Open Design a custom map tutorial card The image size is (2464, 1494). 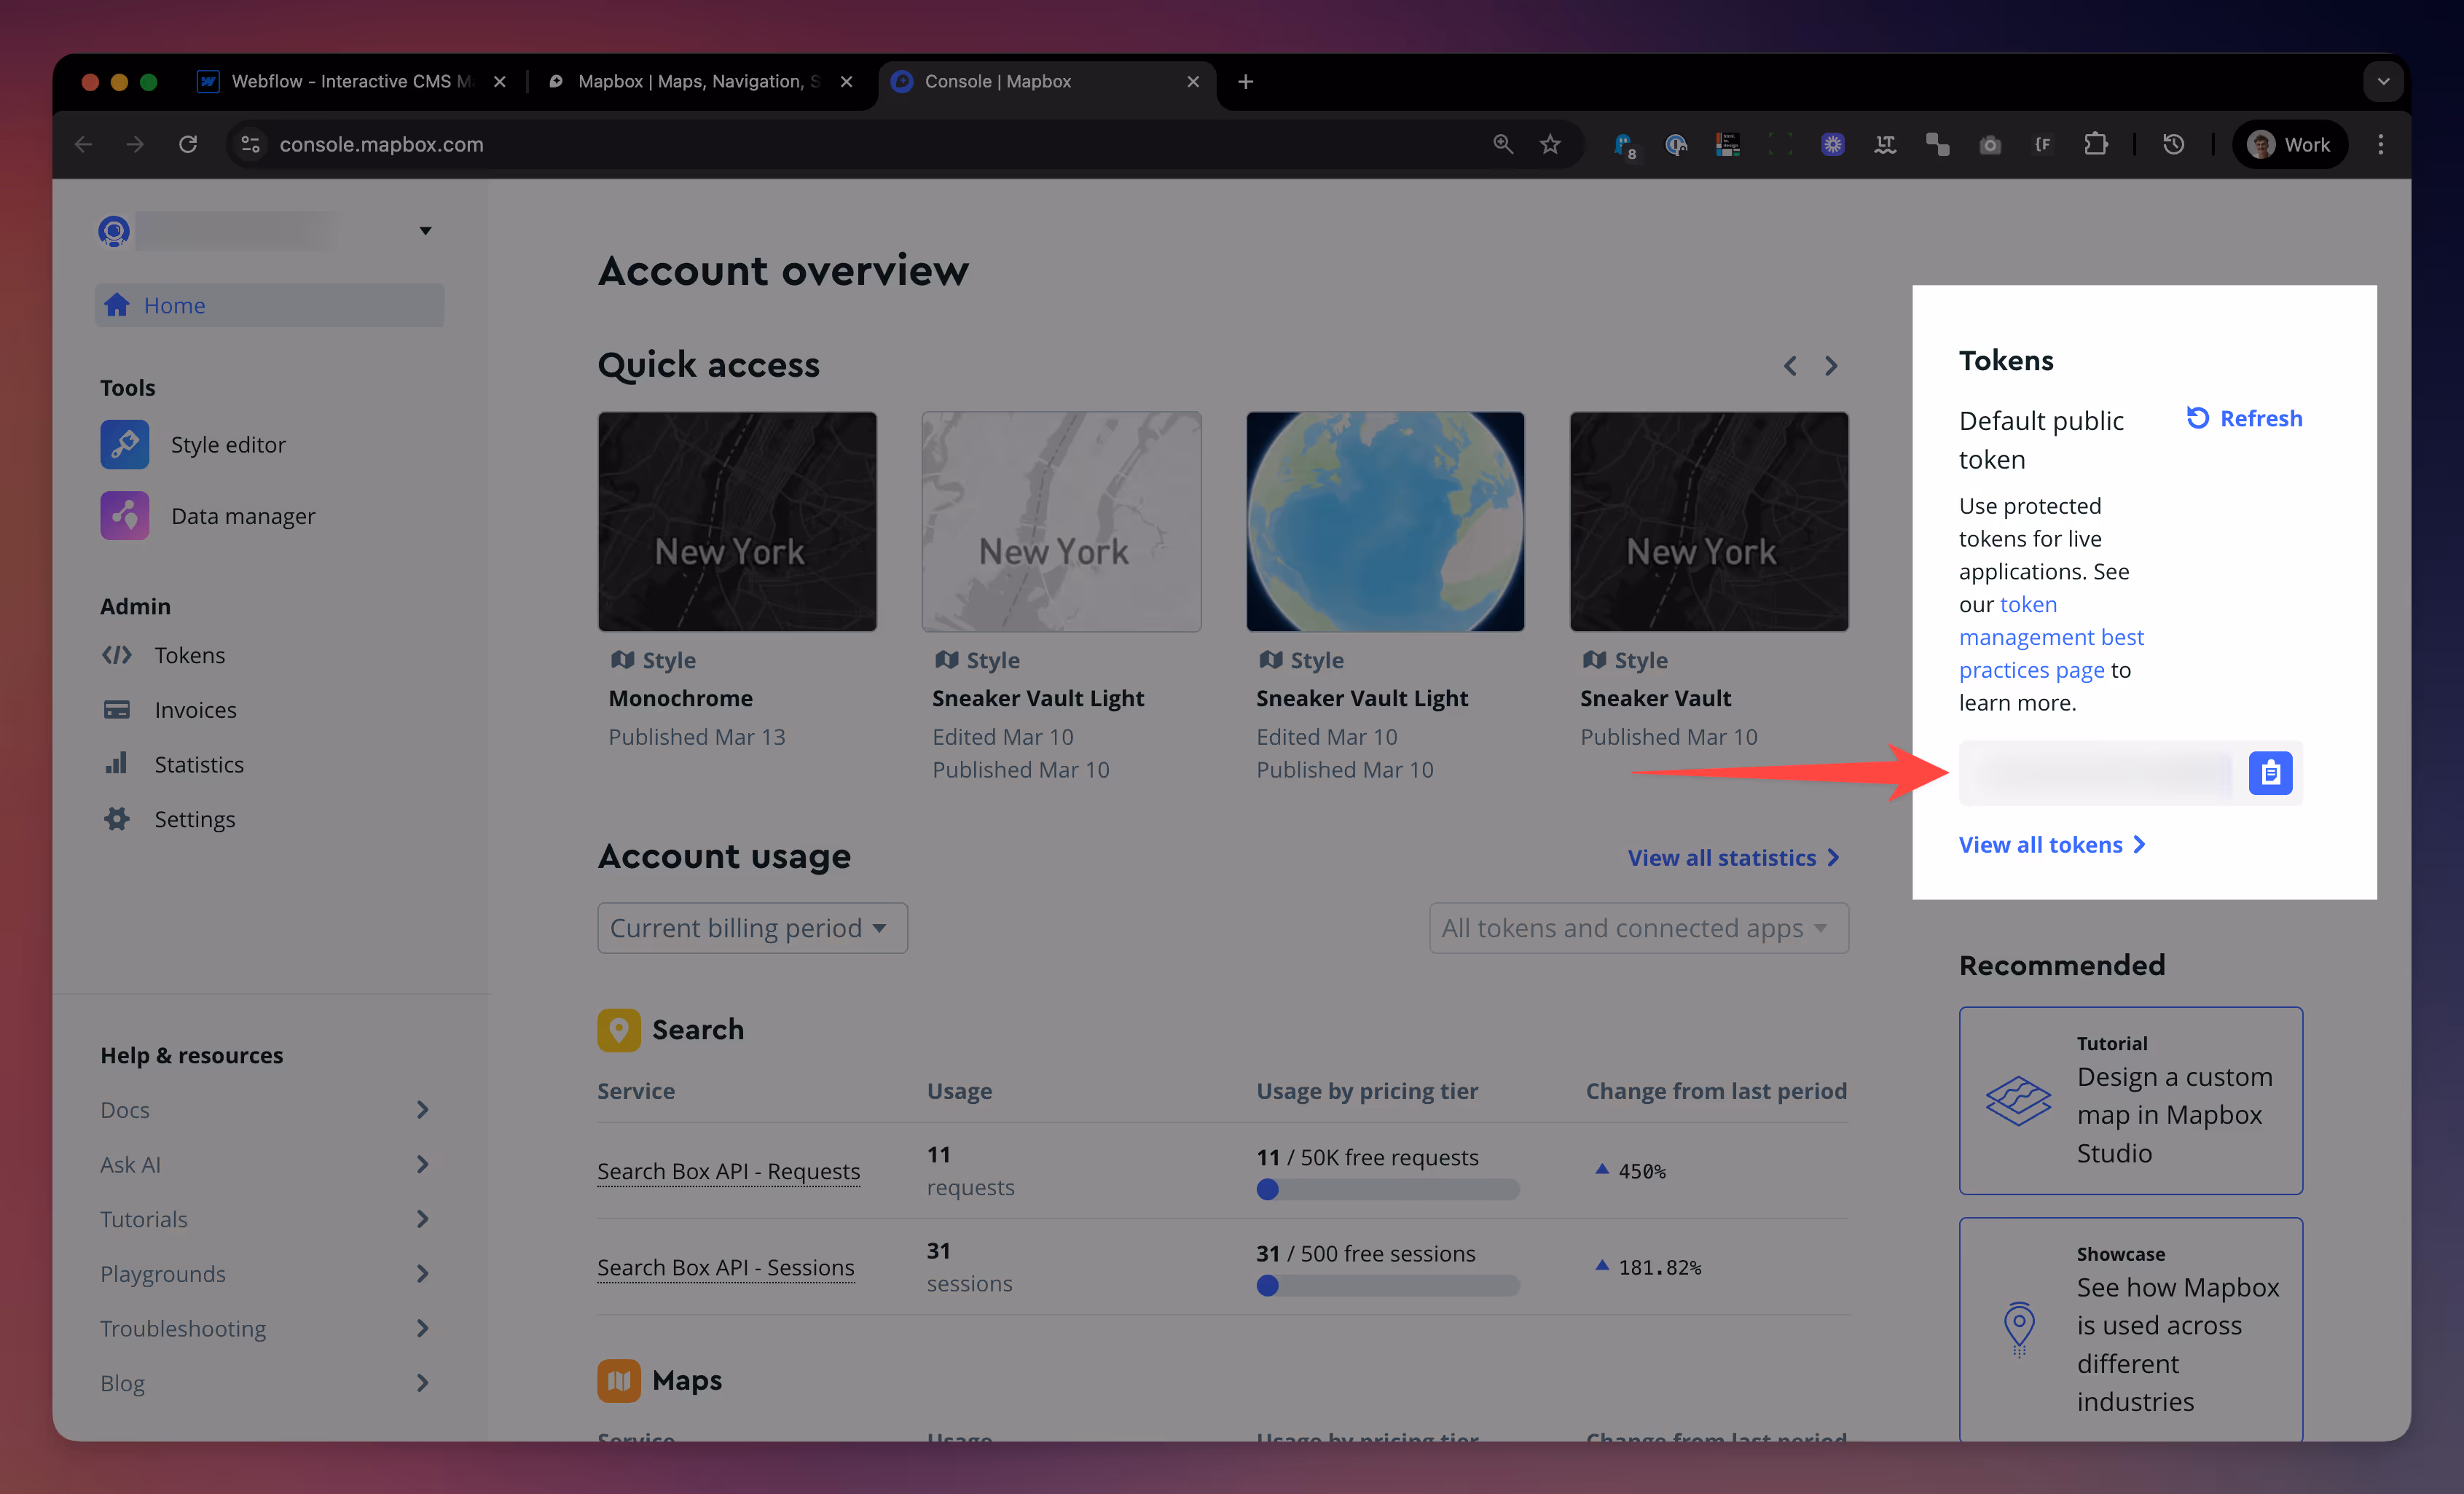tap(2130, 1101)
